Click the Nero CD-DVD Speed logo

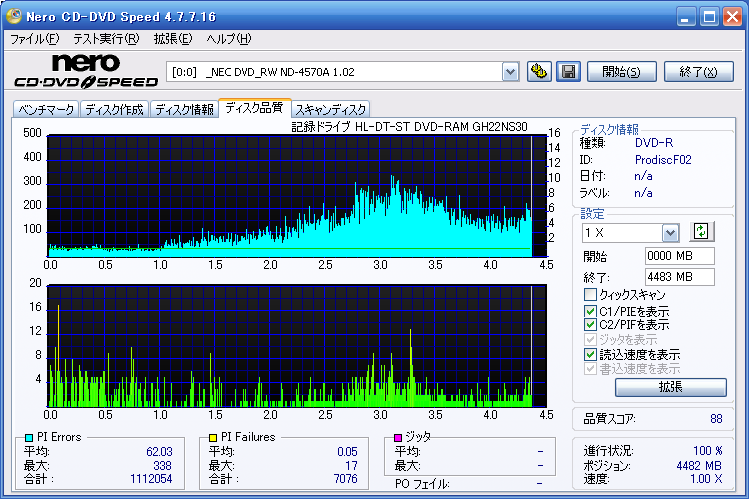86,71
